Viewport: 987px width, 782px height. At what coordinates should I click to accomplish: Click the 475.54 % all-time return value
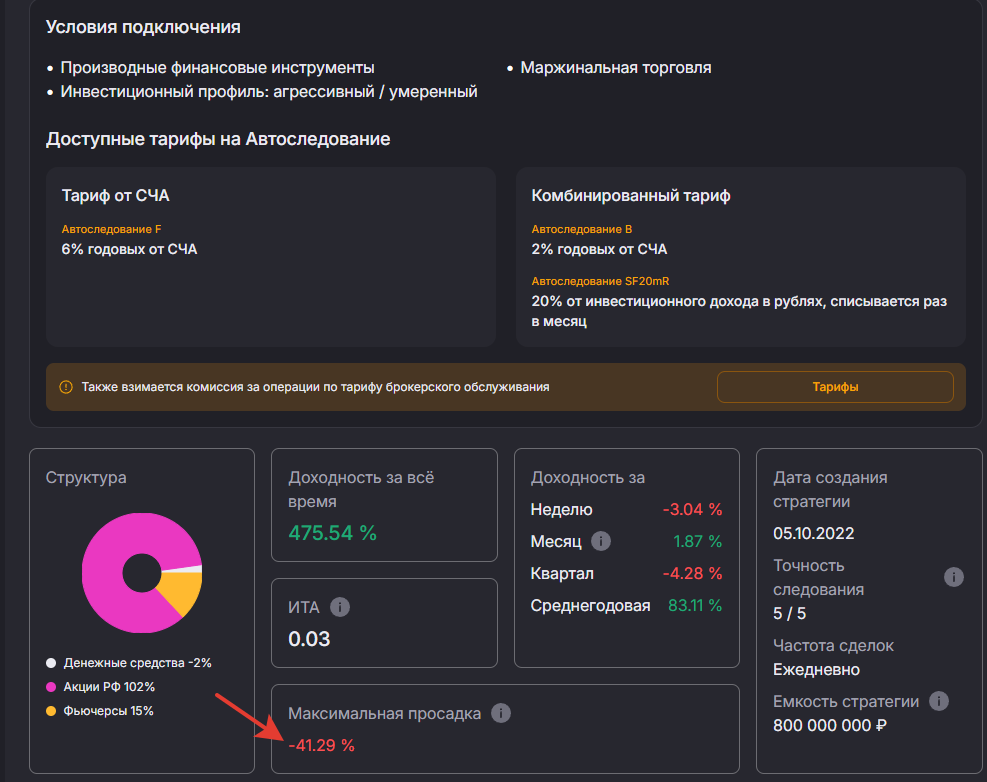(332, 533)
